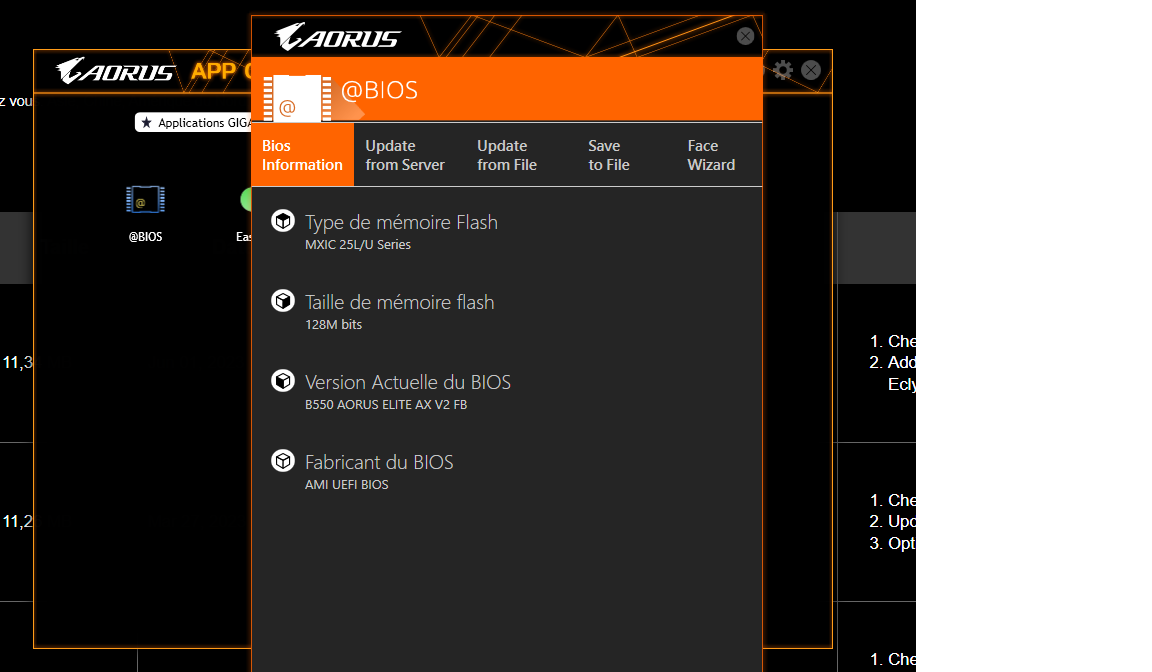The image size is (1152, 672).
Task: Click the AORUS logo in App Center
Action: click(x=115, y=71)
